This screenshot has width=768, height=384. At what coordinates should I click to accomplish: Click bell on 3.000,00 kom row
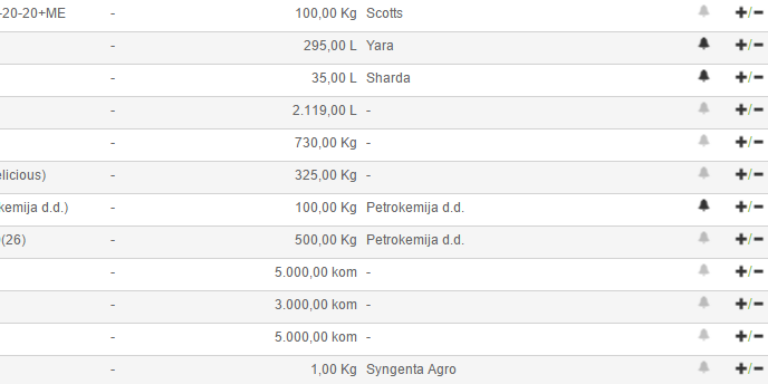point(703,302)
